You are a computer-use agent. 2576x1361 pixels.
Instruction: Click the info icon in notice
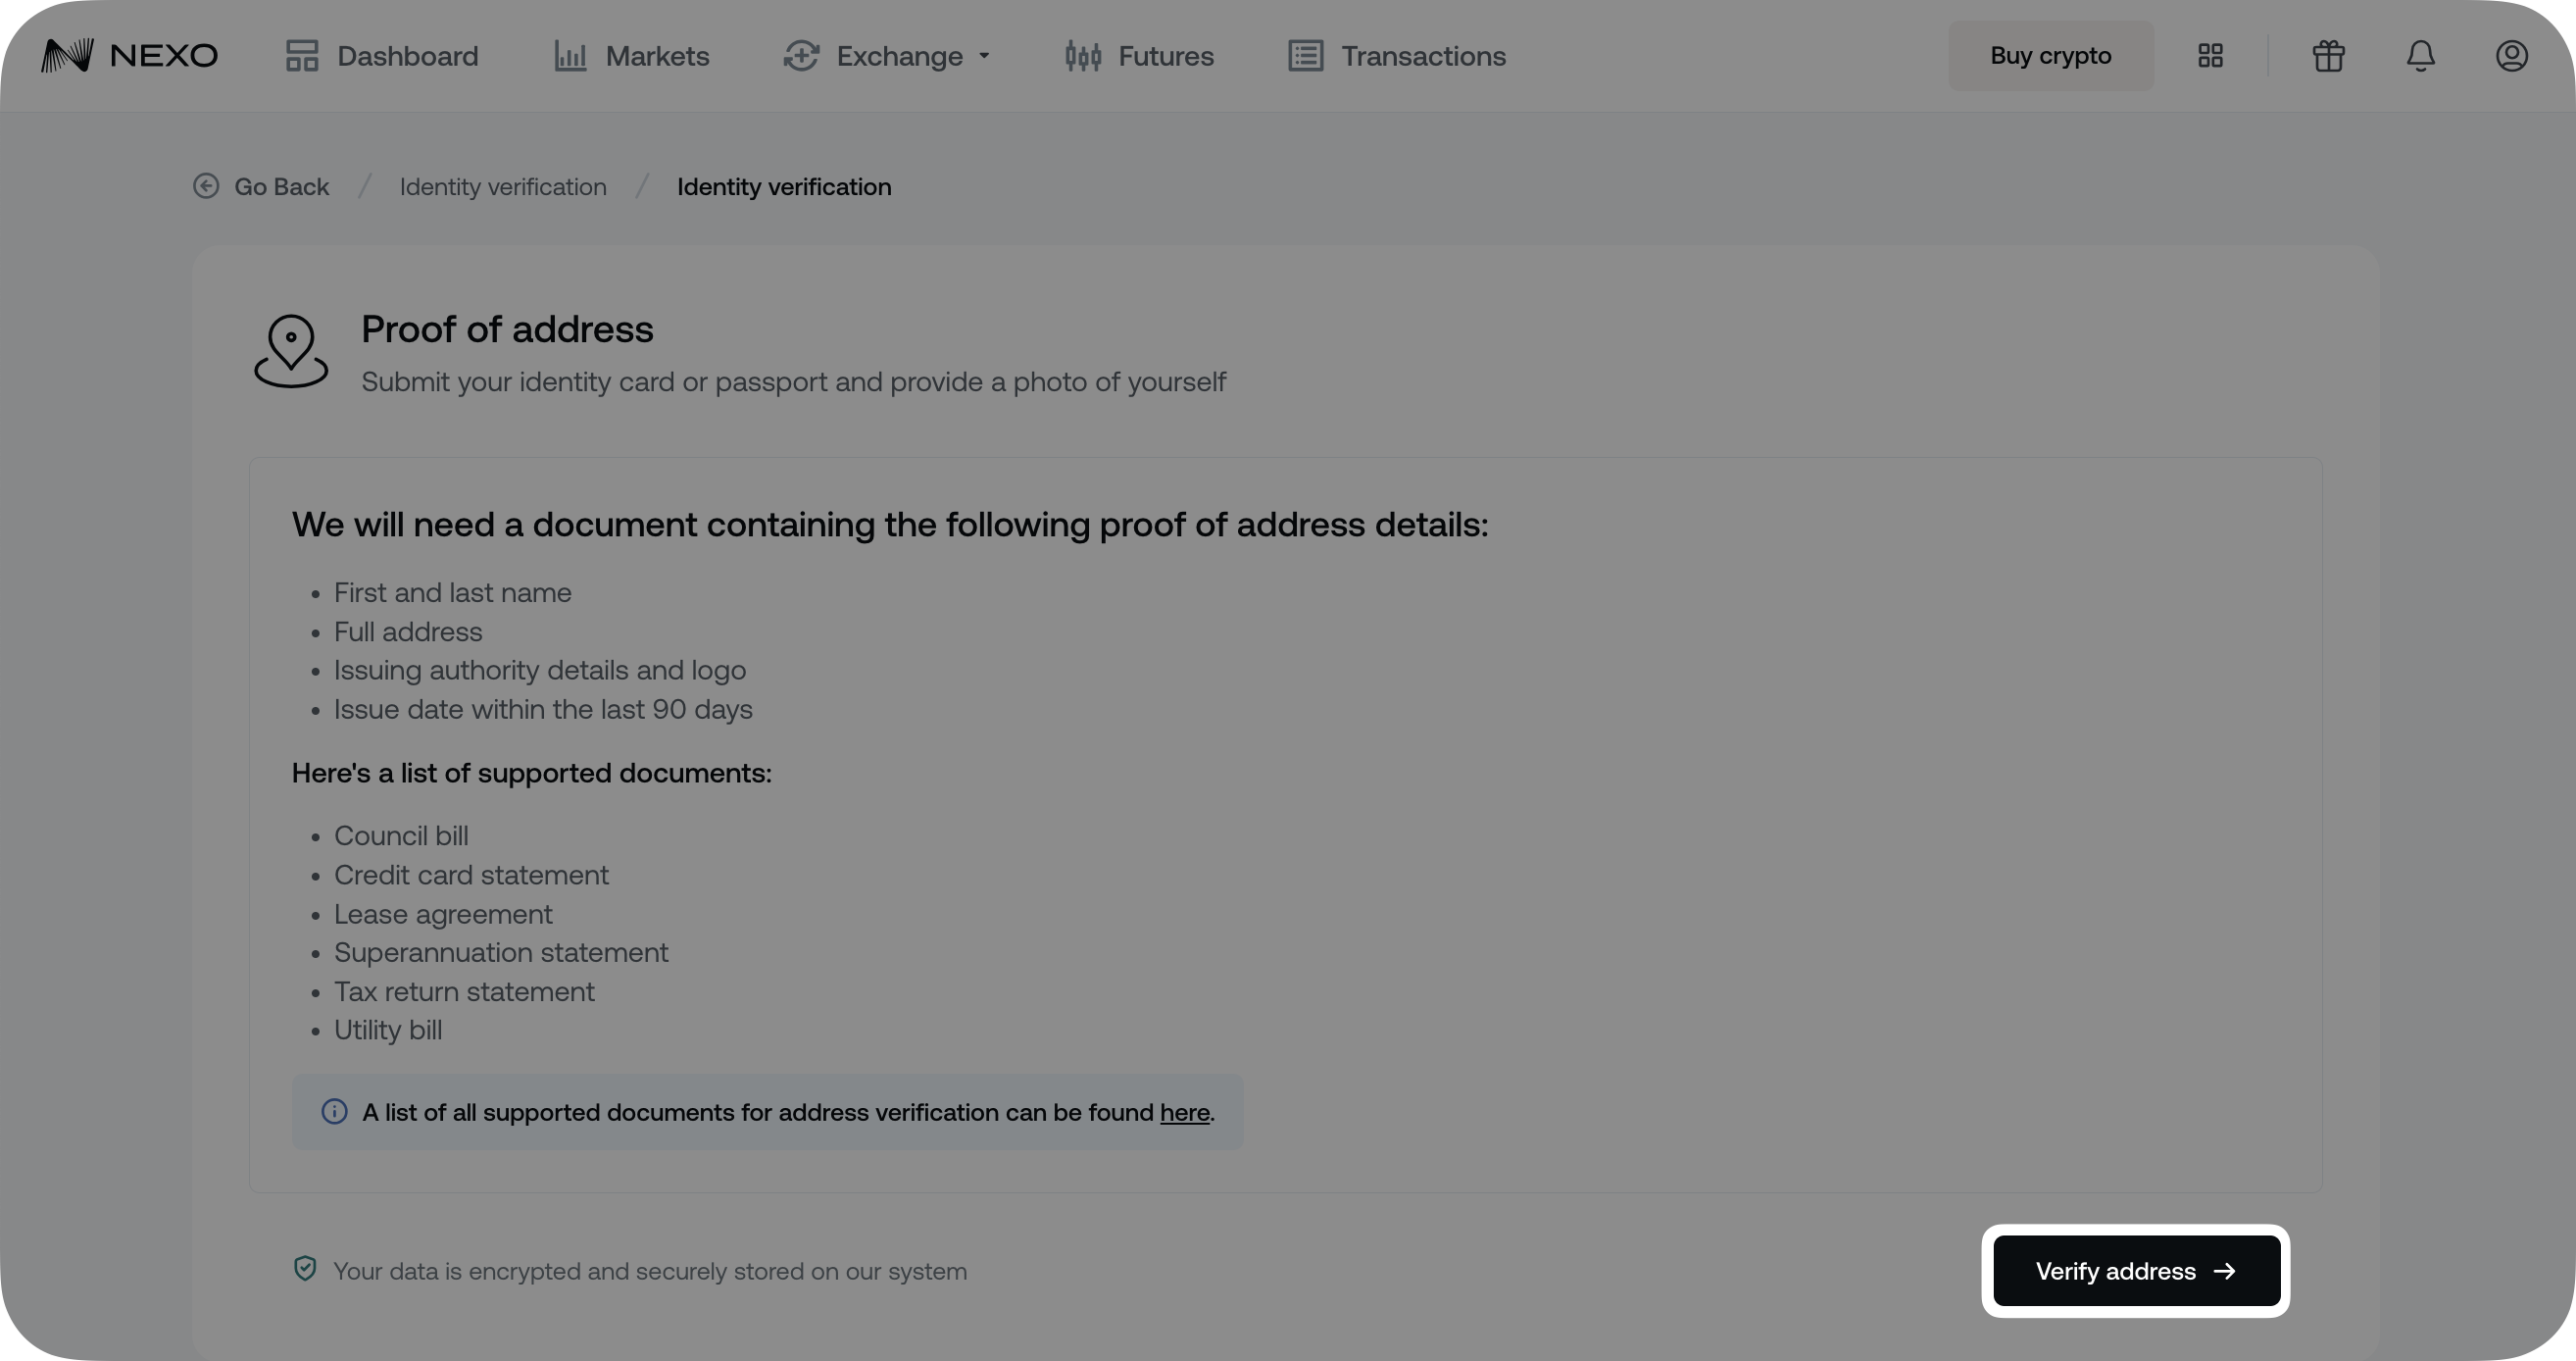tap(334, 1112)
